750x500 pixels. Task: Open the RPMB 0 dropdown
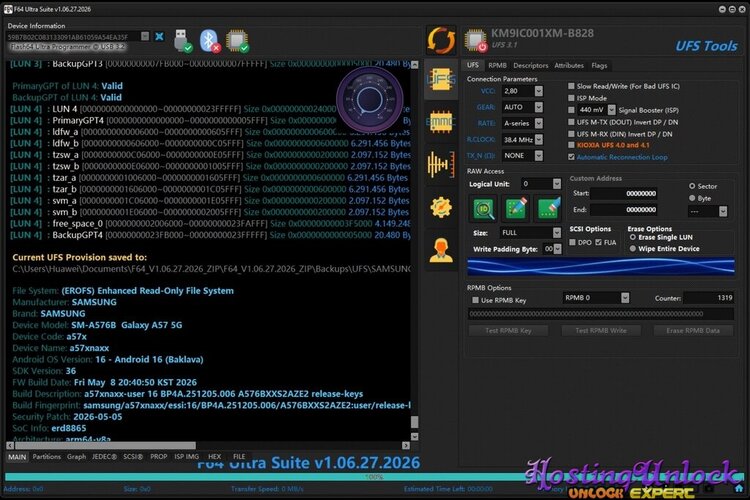625,298
